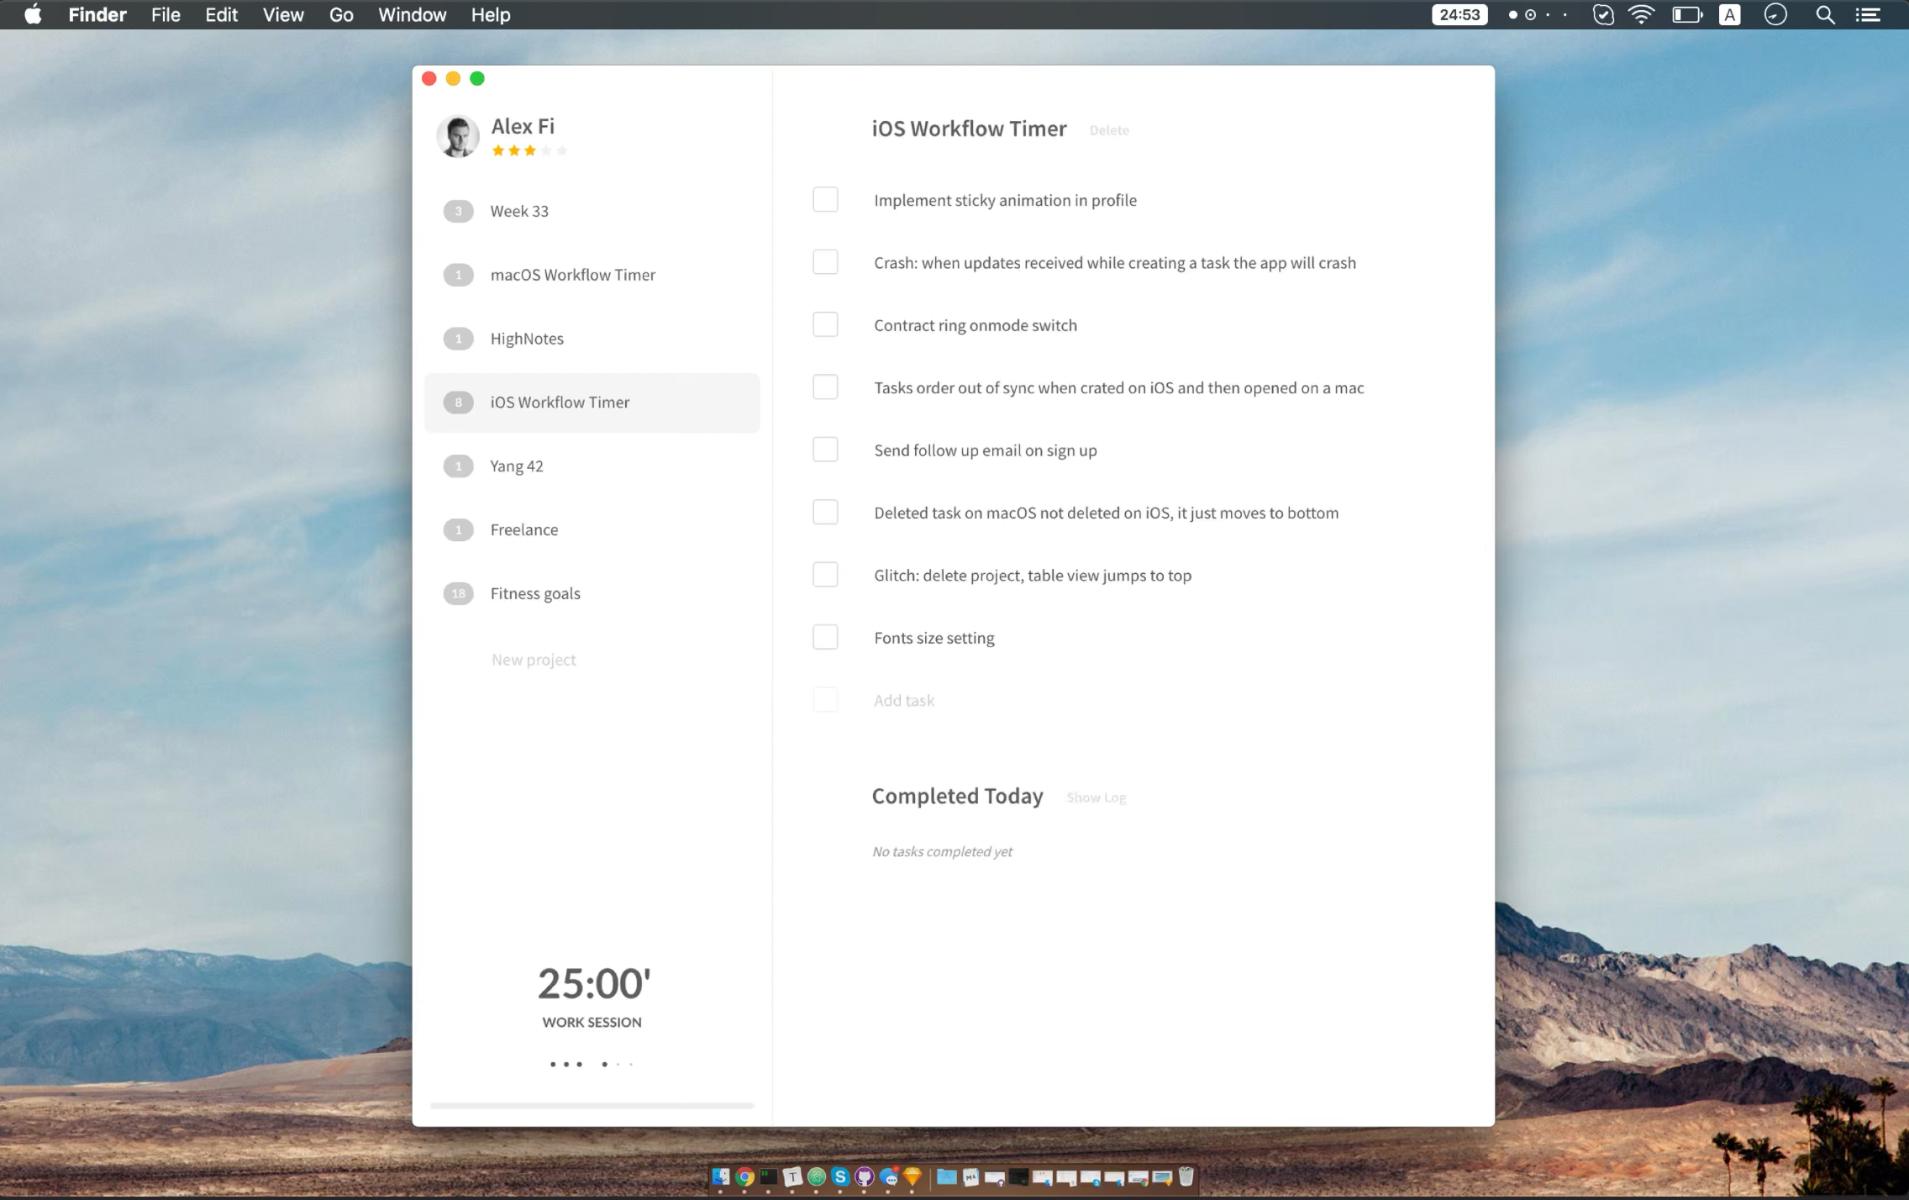
Task: Click Show Log next to Completed Today
Action: point(1095,798)
